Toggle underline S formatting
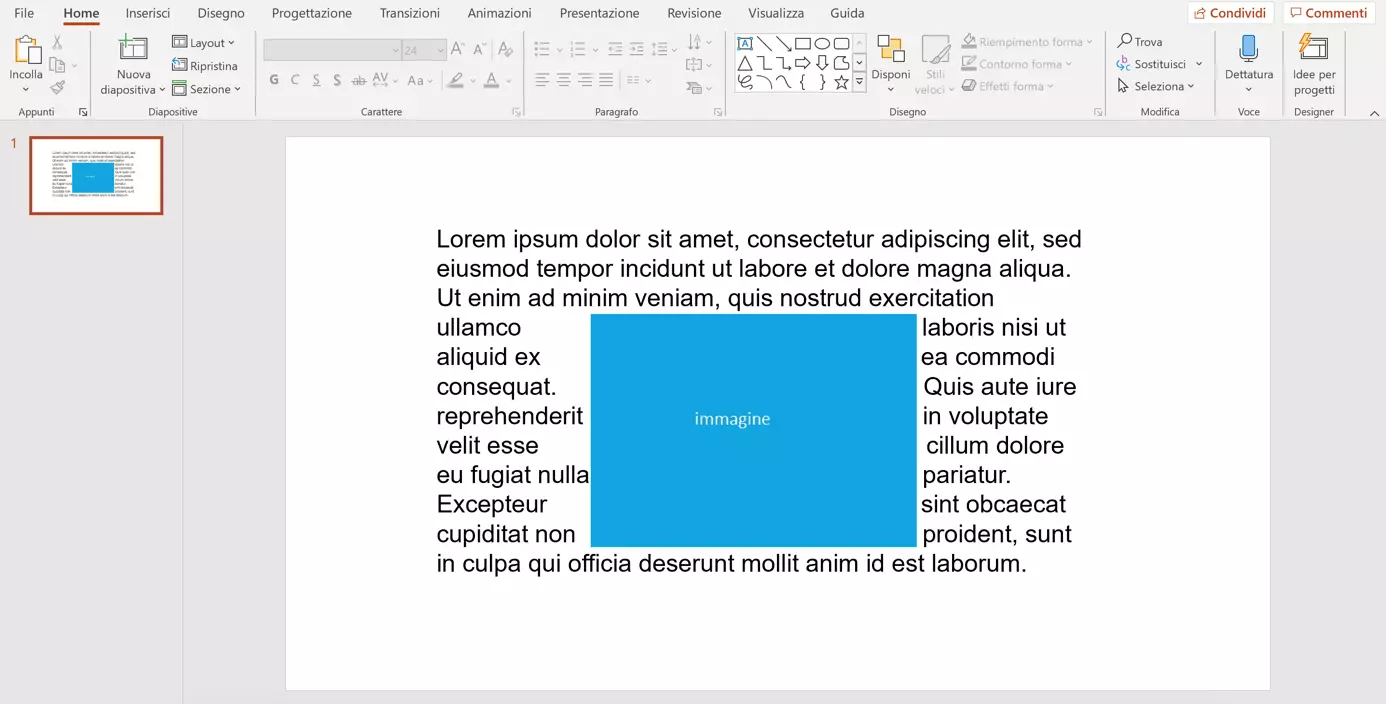 [316, 80]
